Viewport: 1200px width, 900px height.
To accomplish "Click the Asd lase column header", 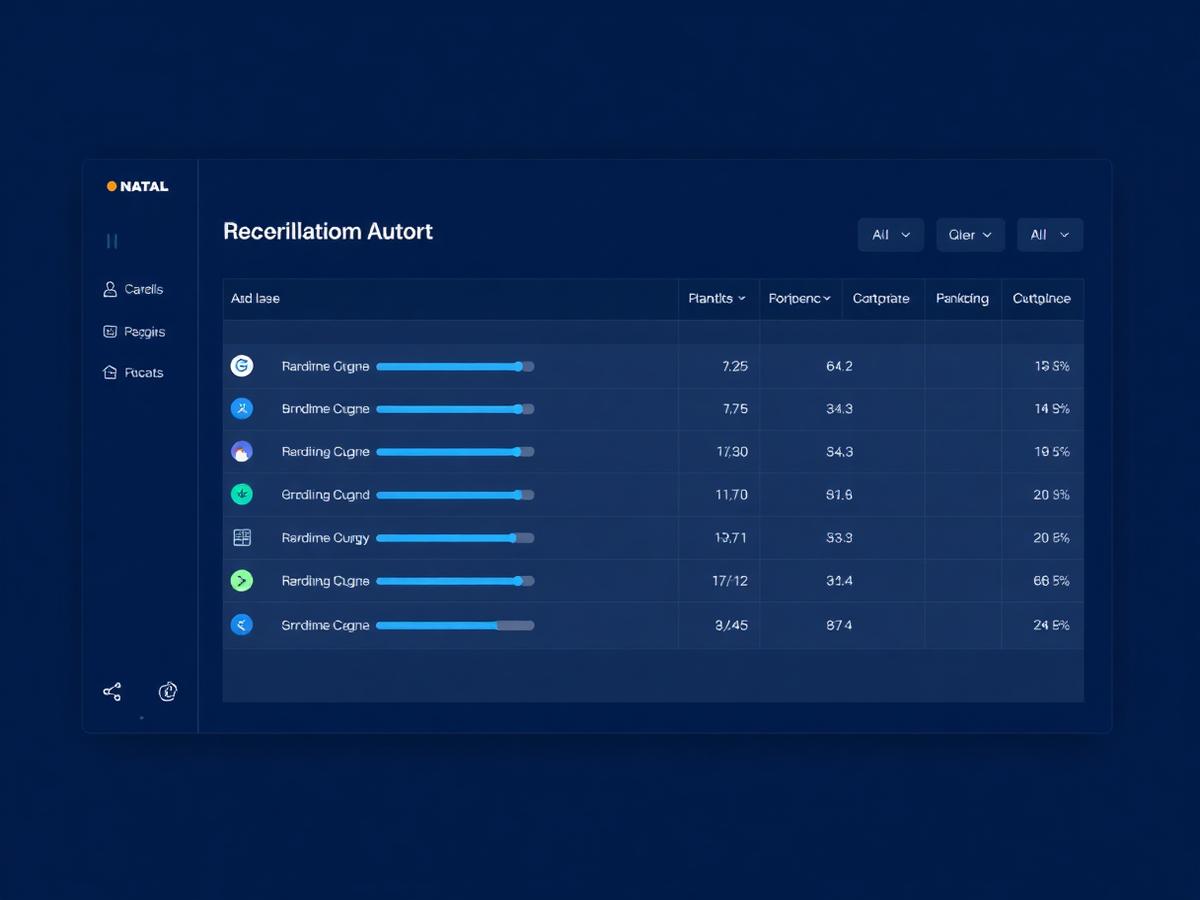I will point(255,298).
